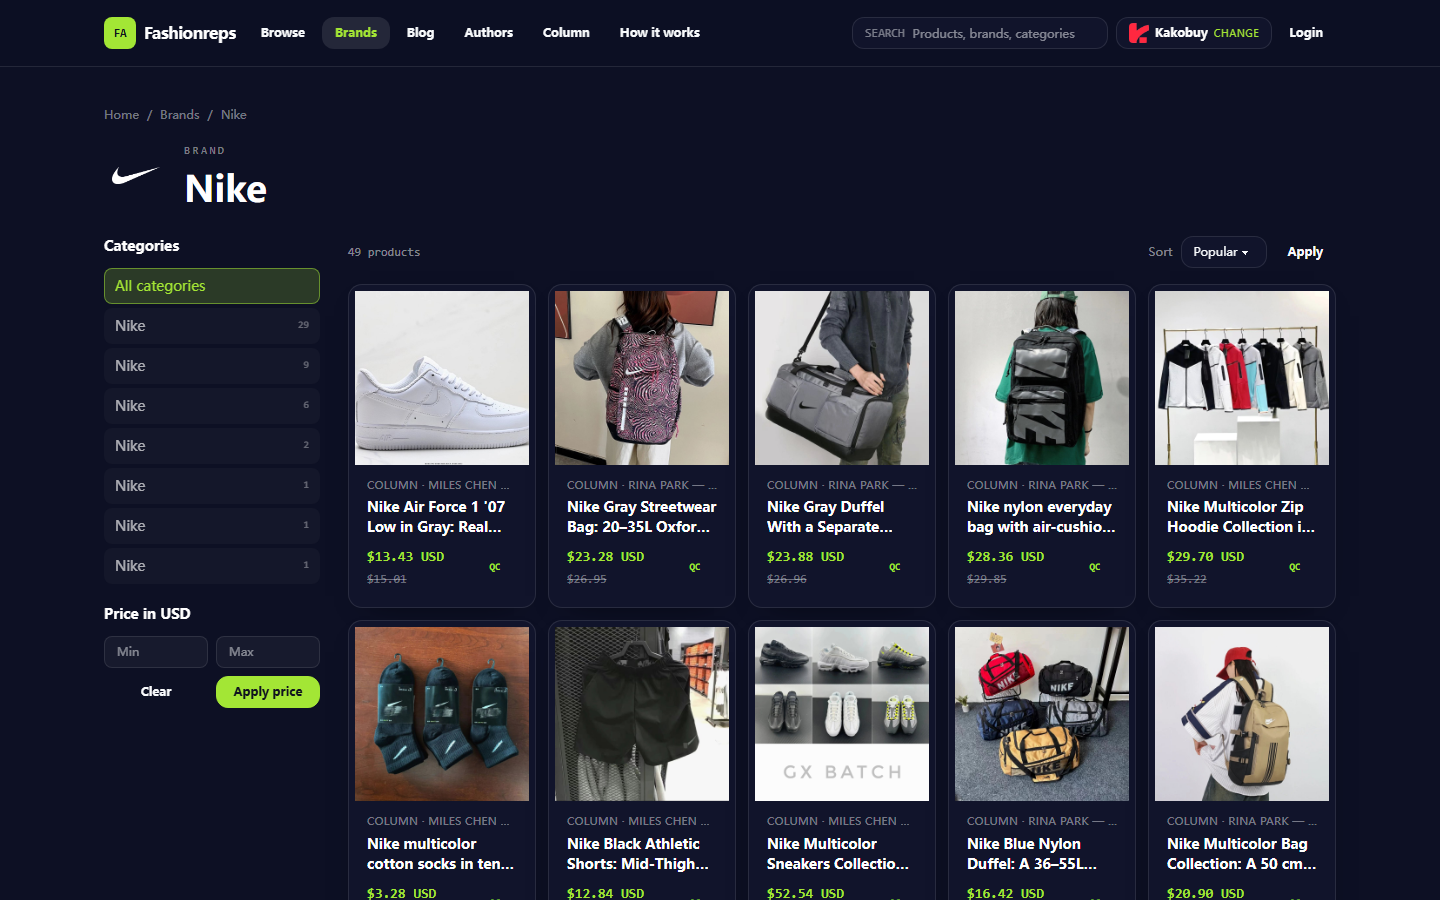1440x900 pixels.
Task: Select the All categories filter
Action: click(212, 286)
